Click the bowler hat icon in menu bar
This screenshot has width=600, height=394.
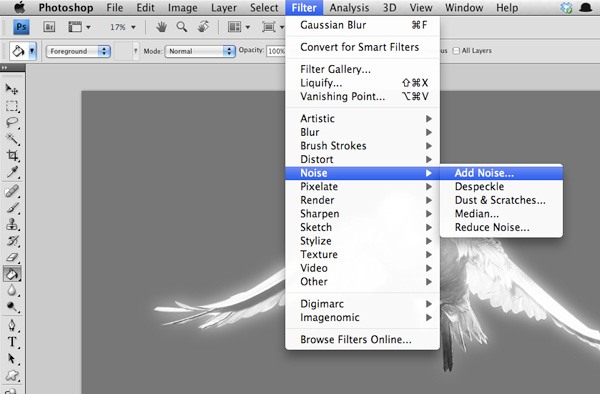[585, 8]
